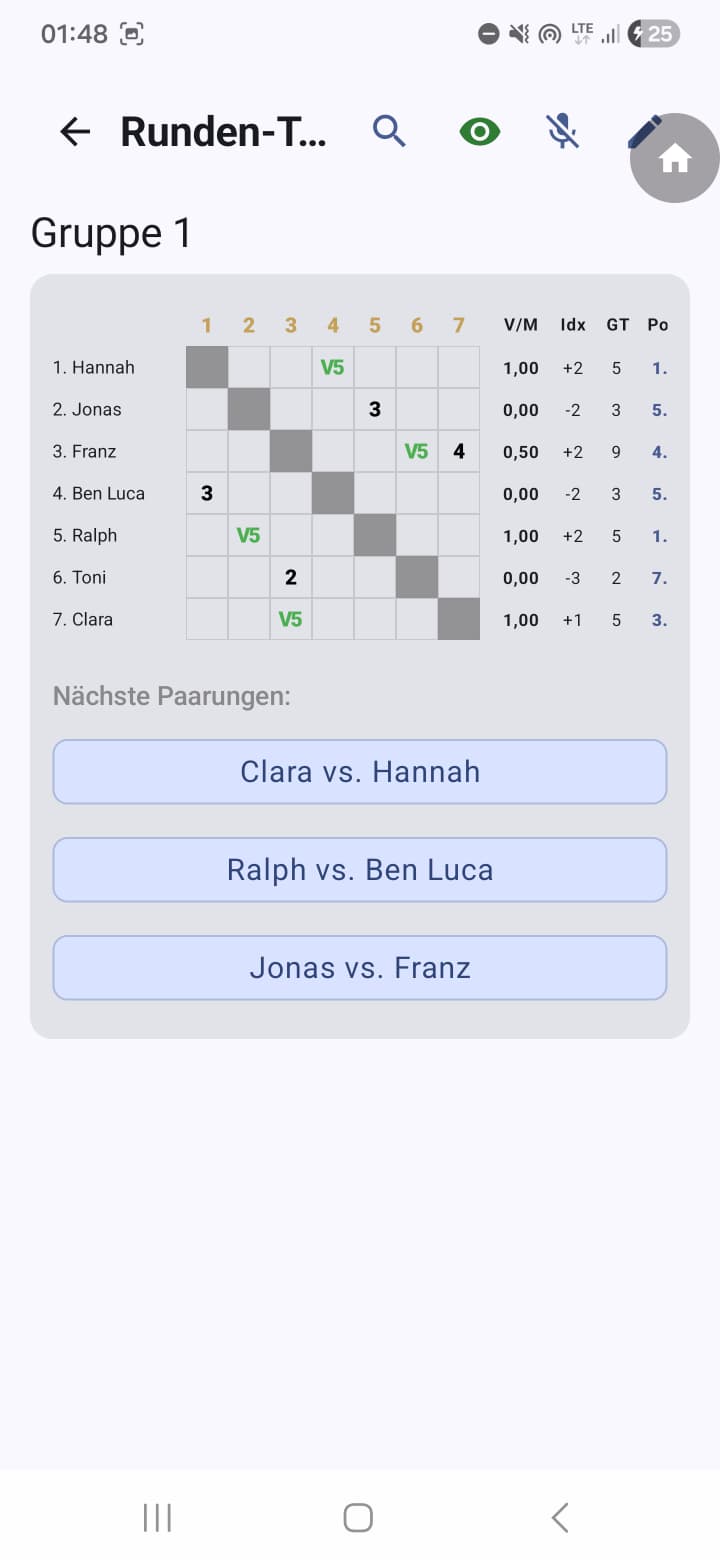The width and height of the screenshot is (720, 1560).
Task: Select Hannah's V5 result cell
Action: coord(332,367)
